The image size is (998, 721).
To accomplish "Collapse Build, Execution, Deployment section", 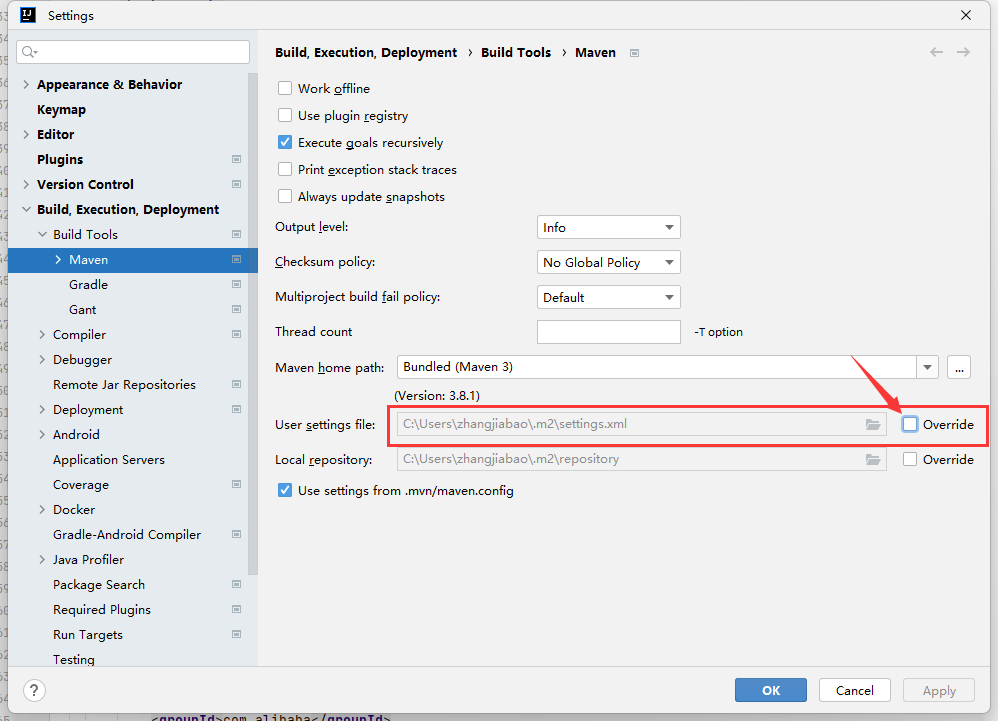I will (x=26, y=209).
